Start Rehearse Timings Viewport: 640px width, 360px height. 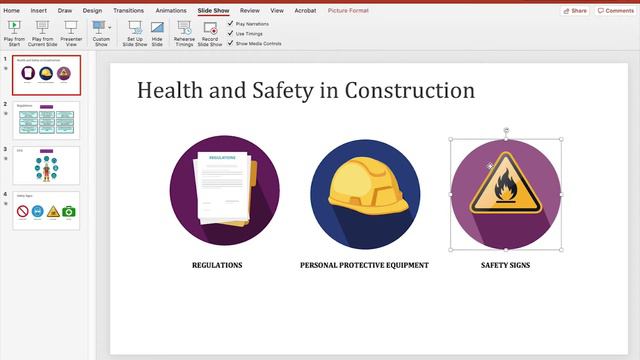[184, 33]
